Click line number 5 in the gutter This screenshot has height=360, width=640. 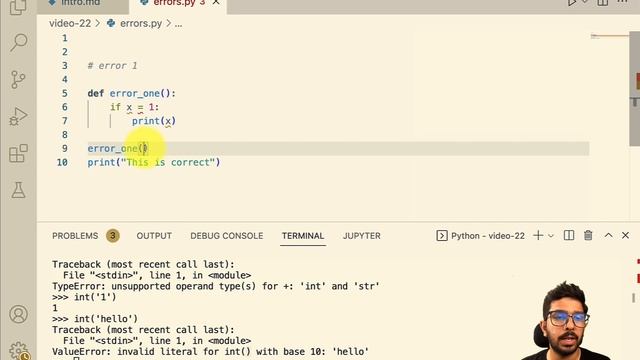click(x=65, y=93)
